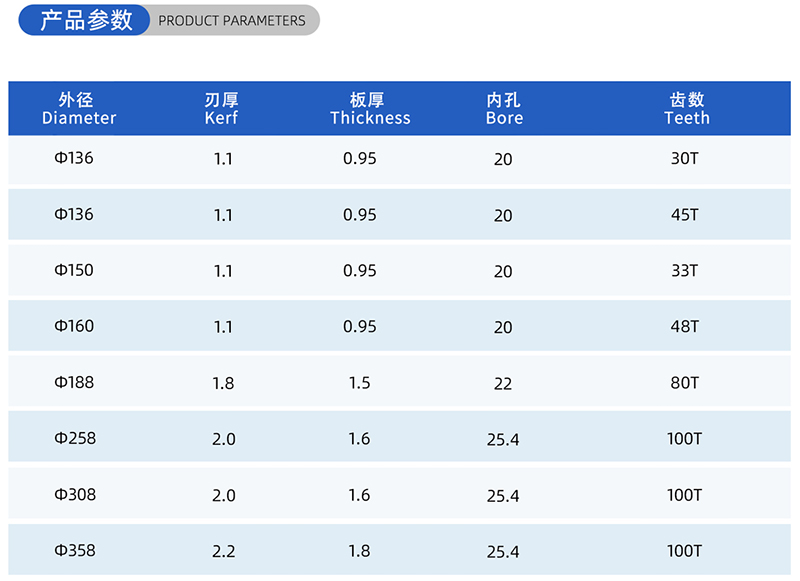The width and height of the screenshot is (800, 581).
Task: Select the Φ160 diameter cell
Action: tap(74, 326)
